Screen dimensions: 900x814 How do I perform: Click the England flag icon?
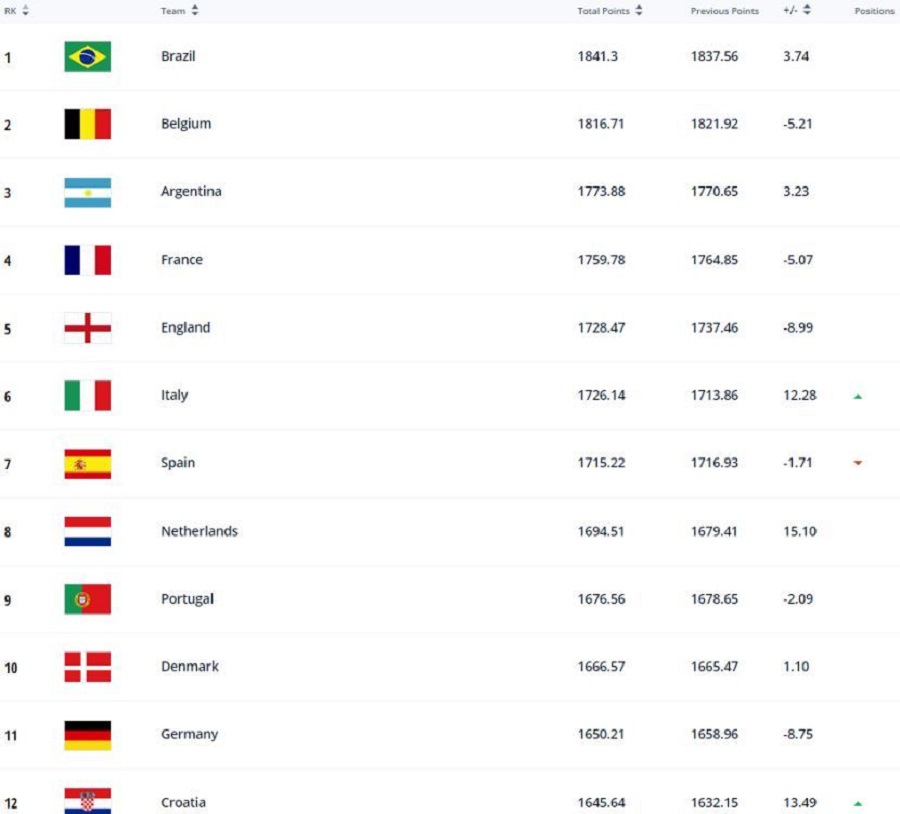(x=87, y=328)
